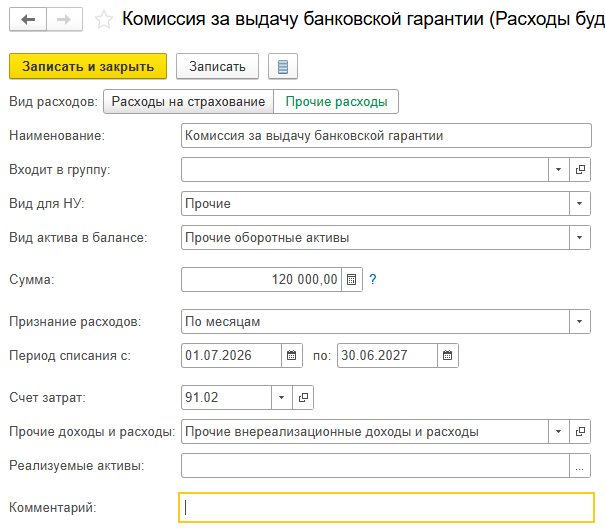Open Прочие доходы и расходы item card
Screen dimensions: 605x531
tap(580, 431)
